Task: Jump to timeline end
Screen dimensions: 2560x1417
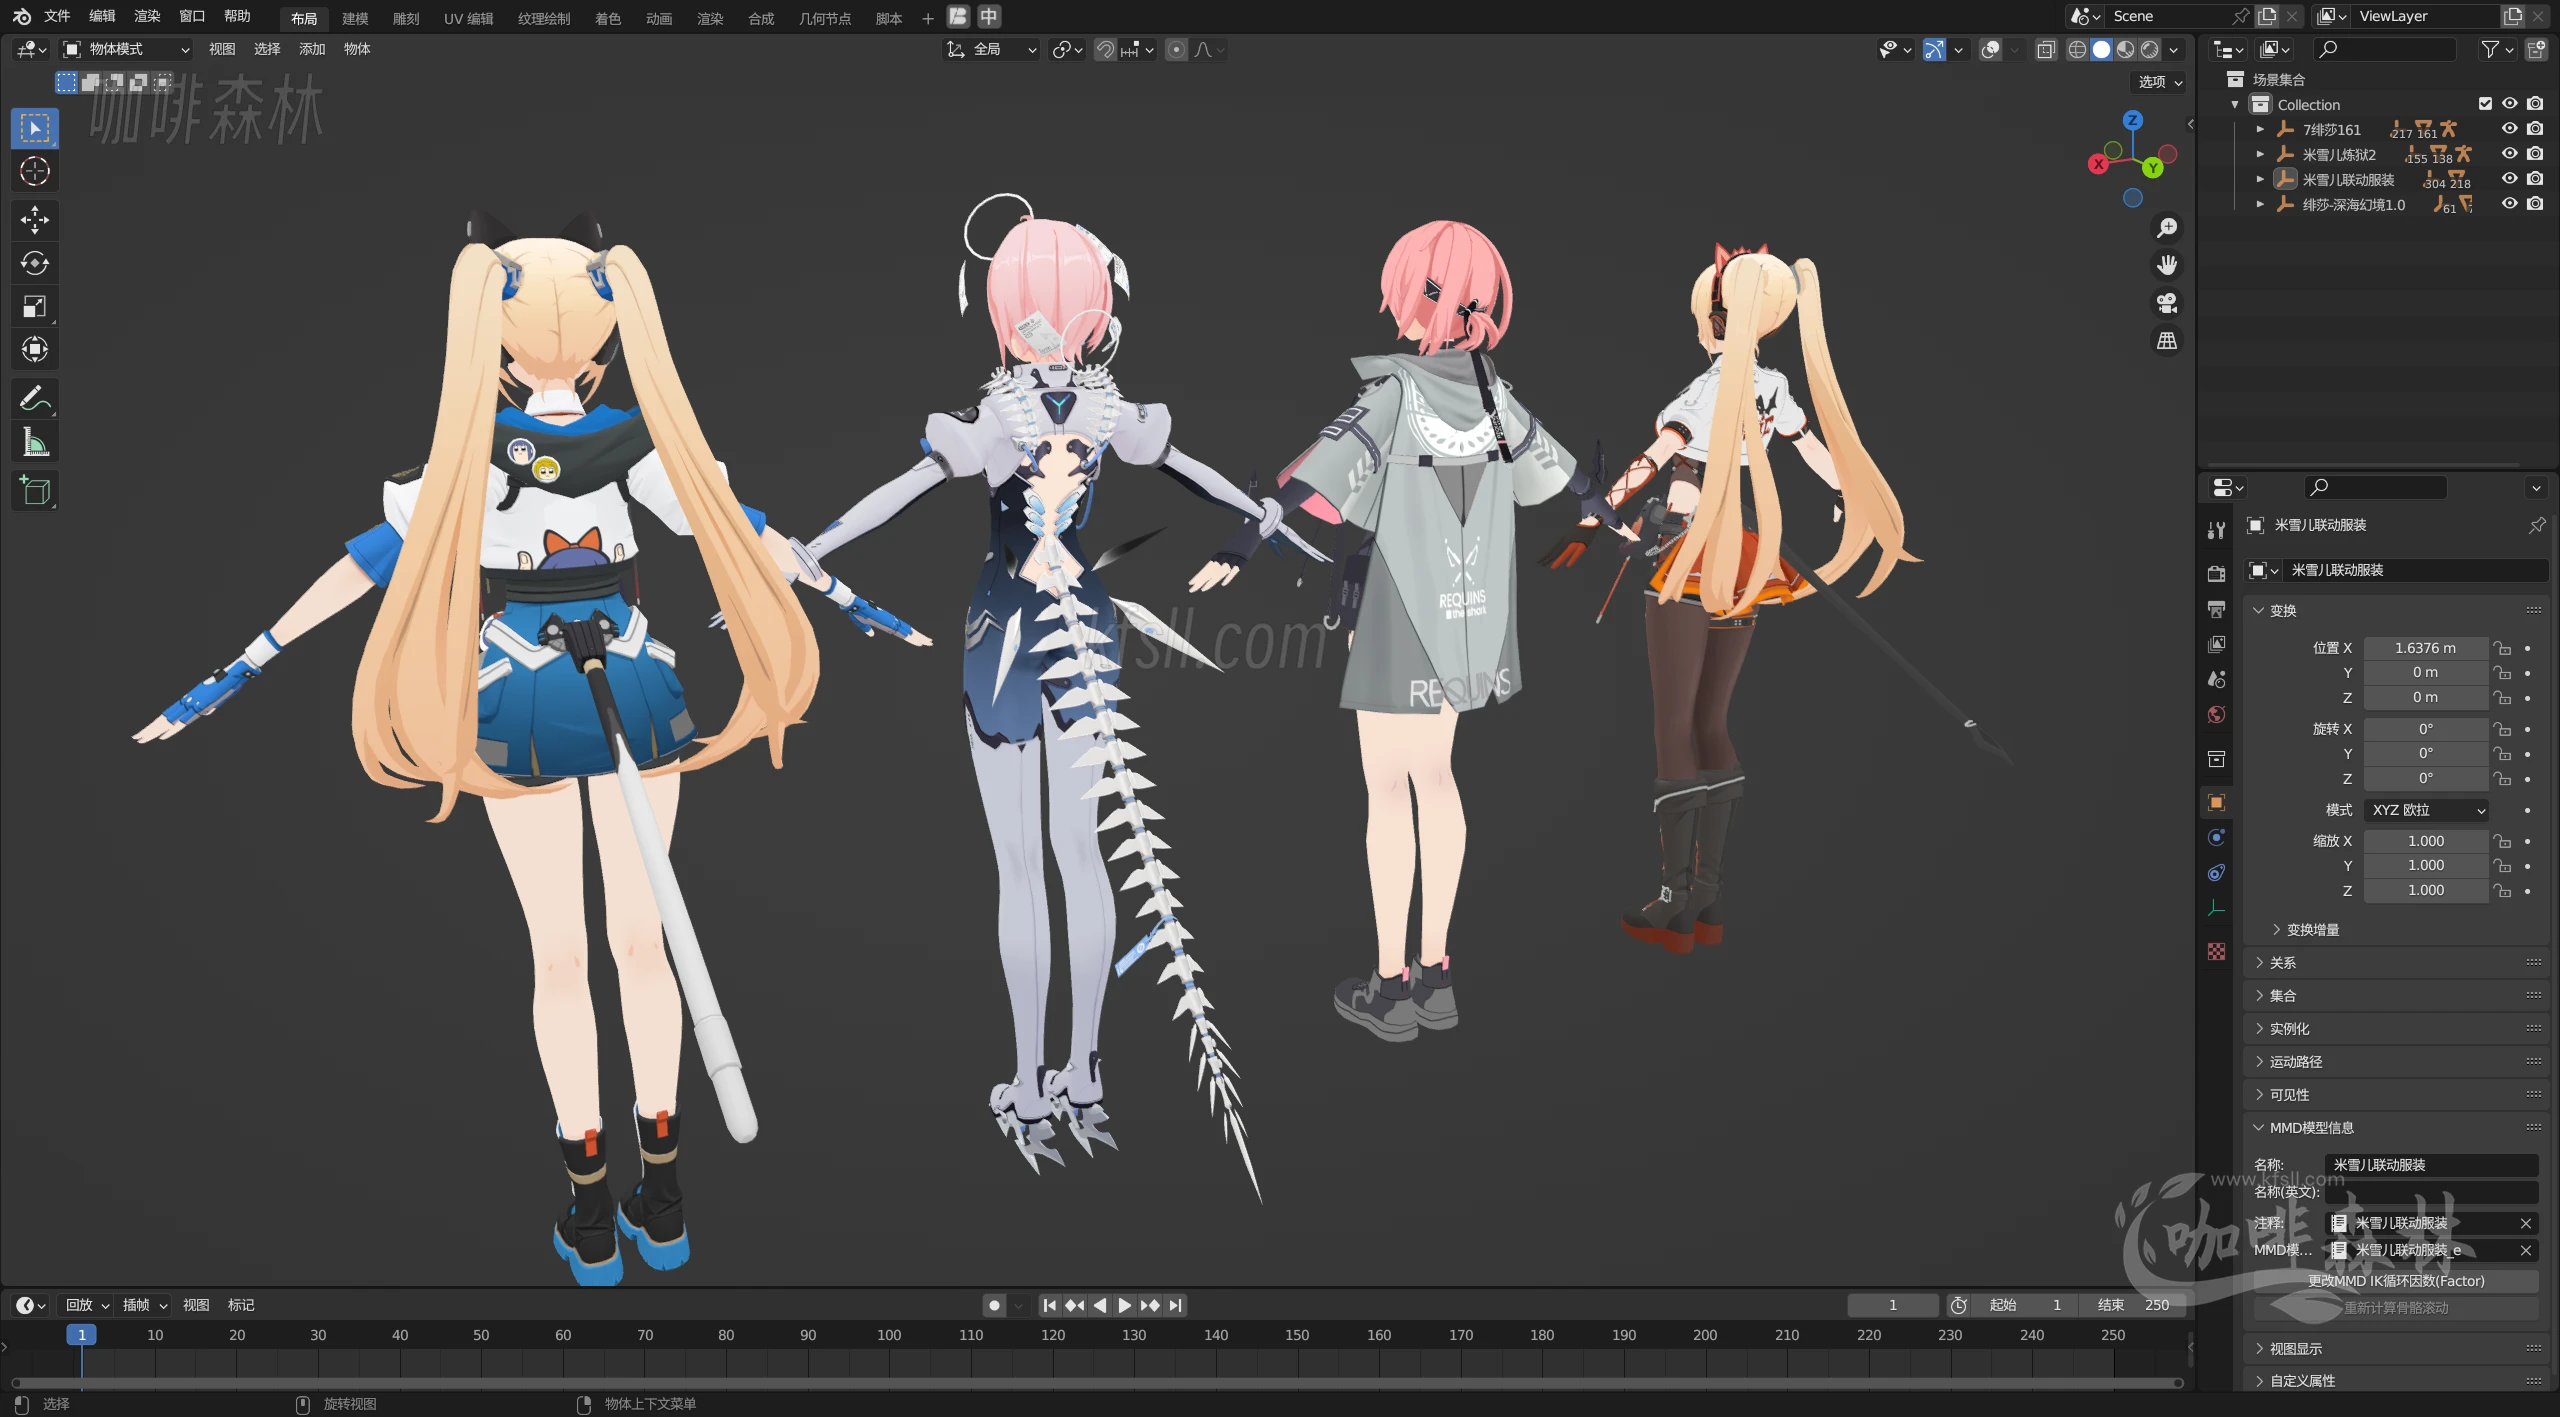Action: coord(1176,1305)
